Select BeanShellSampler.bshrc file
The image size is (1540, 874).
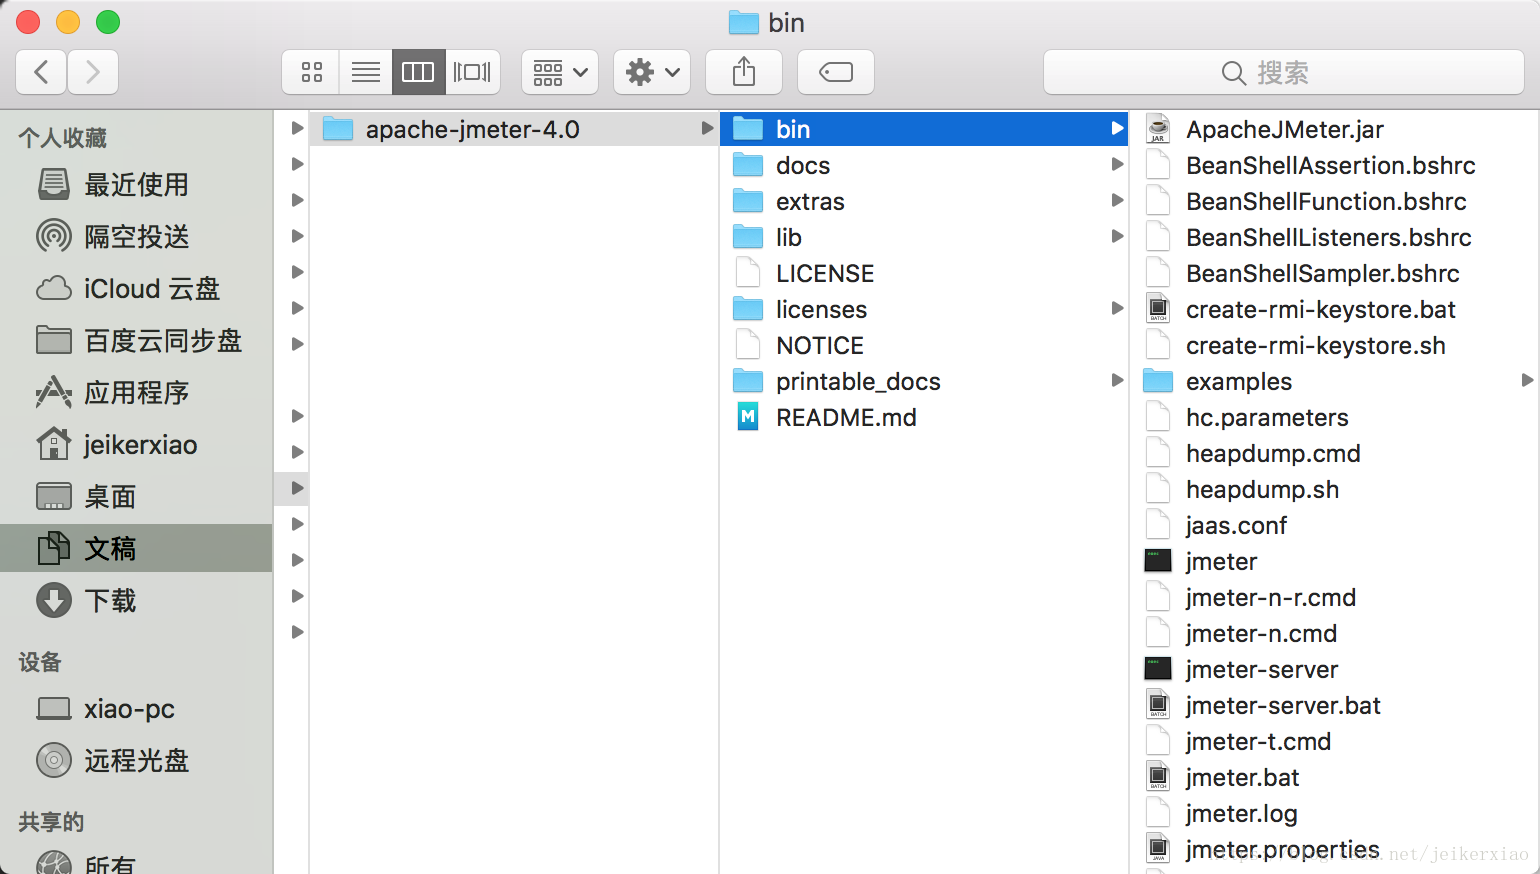(1335, 273)
